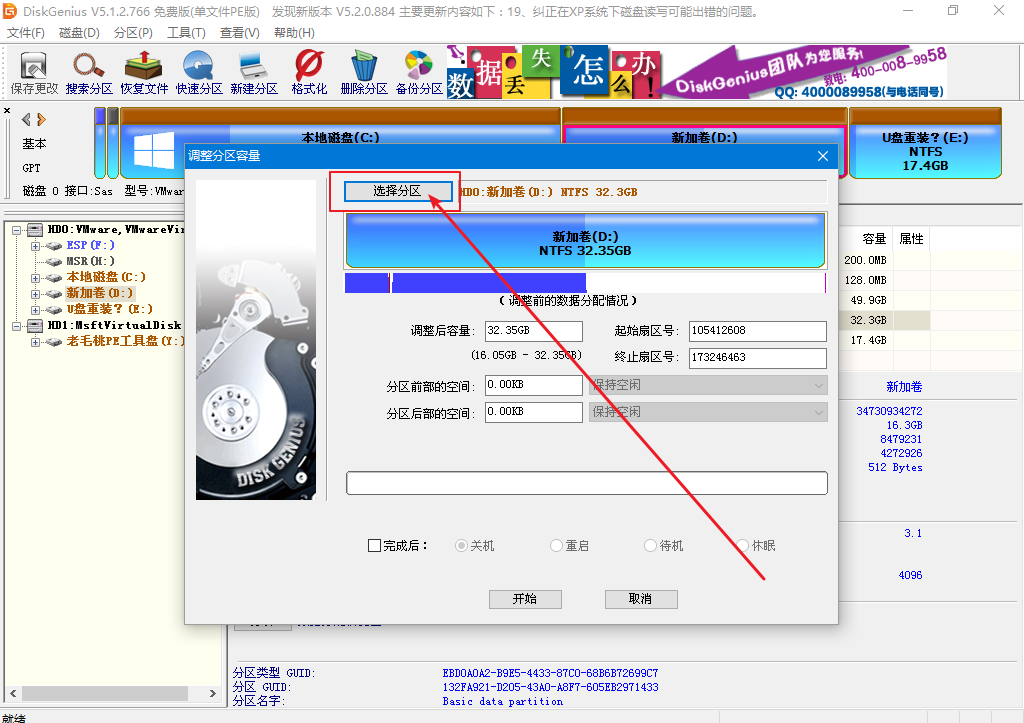Click the input field for space before the partition (分区前部的空间)
Screen dimensions: 1024x723
534,385
